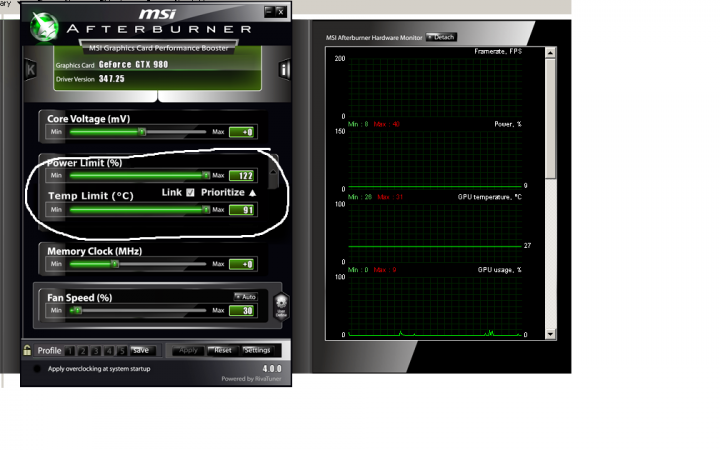Click the Fan Speed value field showing 30
This screenshot has width=720, height=450.
[x=242, y=310]
